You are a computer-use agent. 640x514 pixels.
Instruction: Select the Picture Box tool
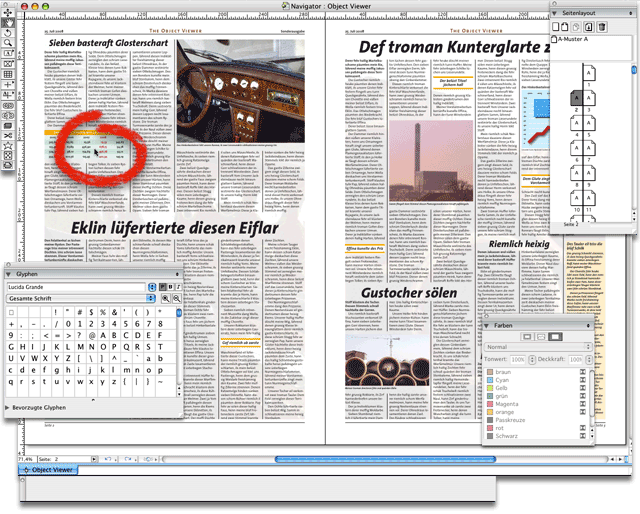coord(8,64)
